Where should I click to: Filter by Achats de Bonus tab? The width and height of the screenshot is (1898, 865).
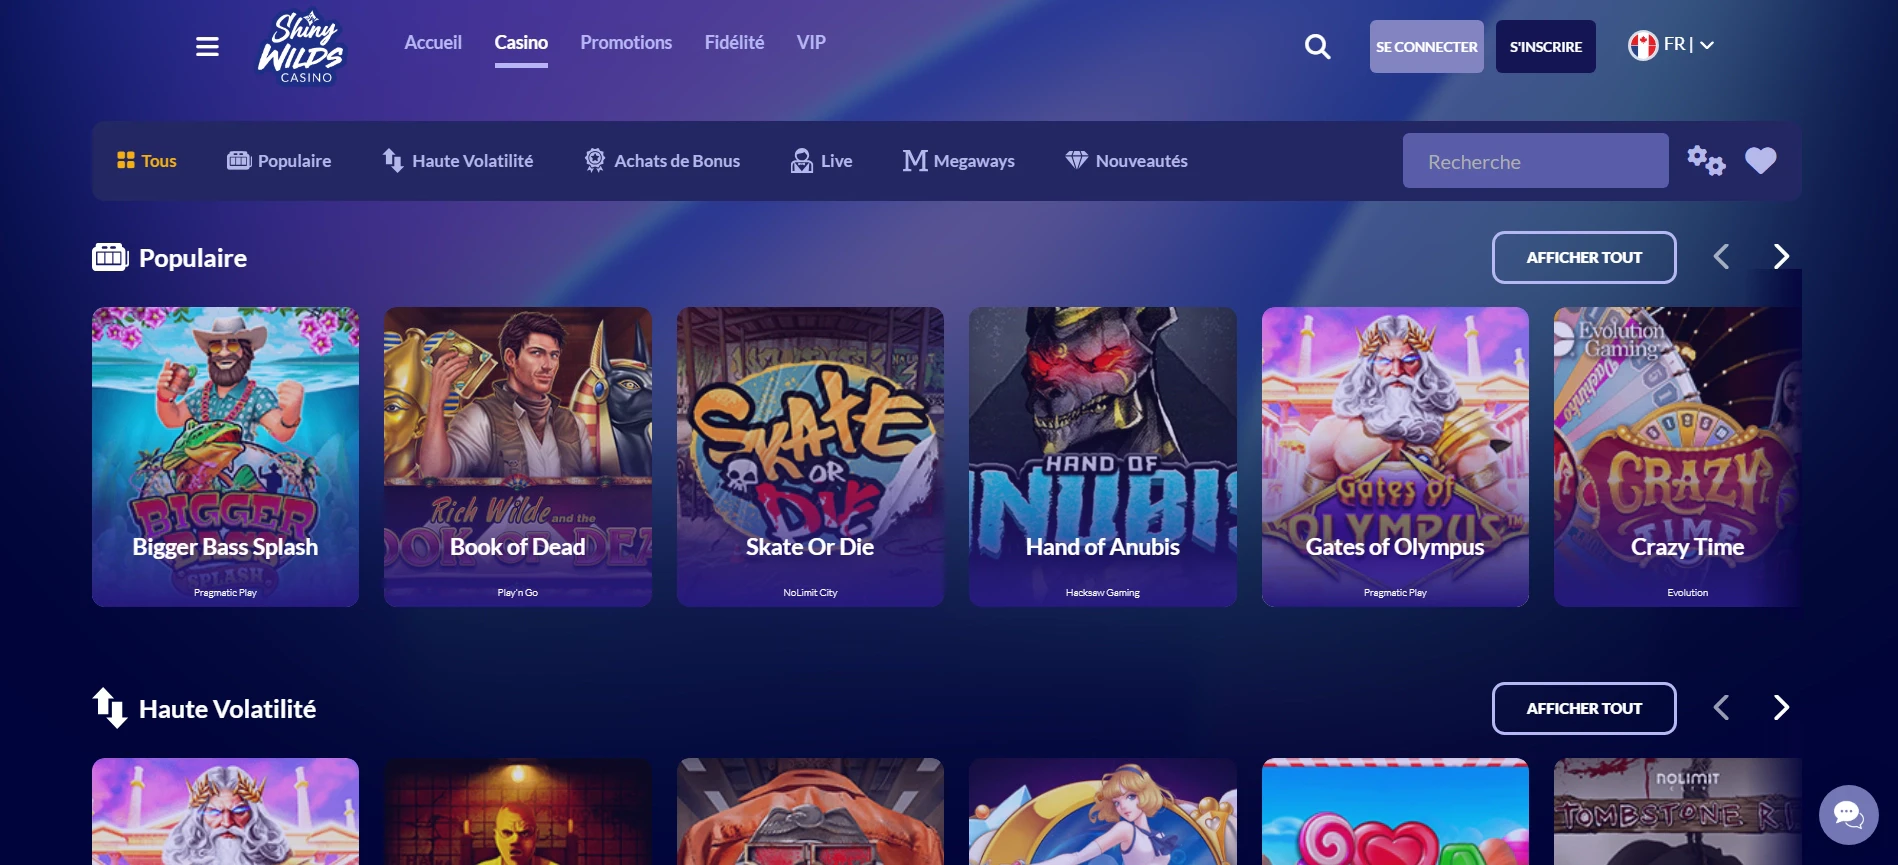[662, 161]
